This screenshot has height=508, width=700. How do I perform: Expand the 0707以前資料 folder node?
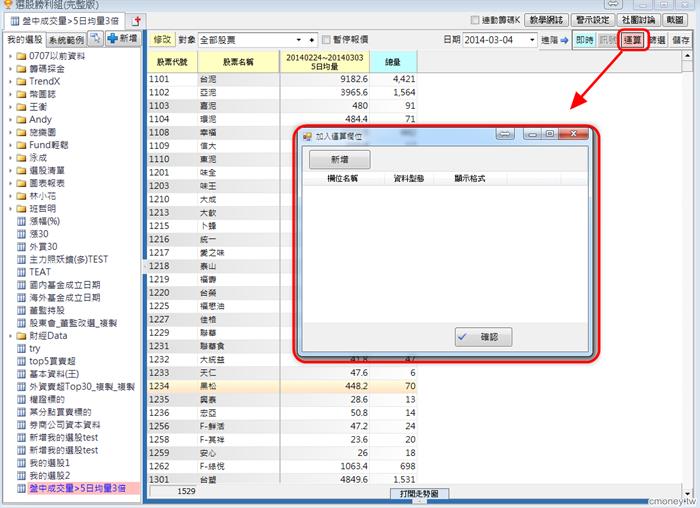10,56
